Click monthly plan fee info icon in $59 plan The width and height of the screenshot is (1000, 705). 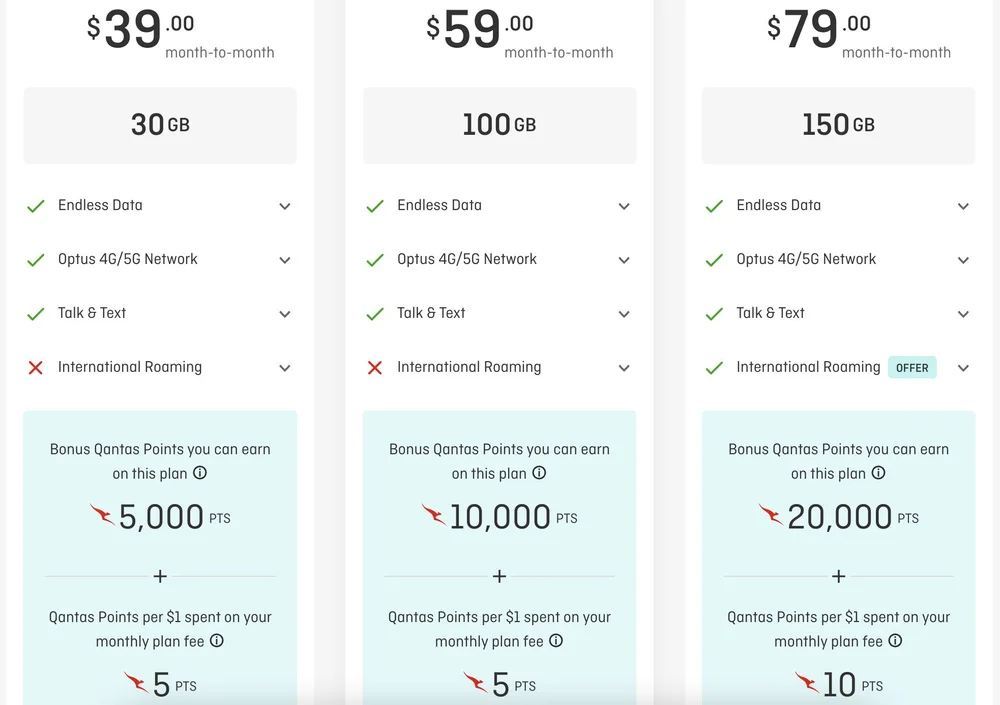556,641
